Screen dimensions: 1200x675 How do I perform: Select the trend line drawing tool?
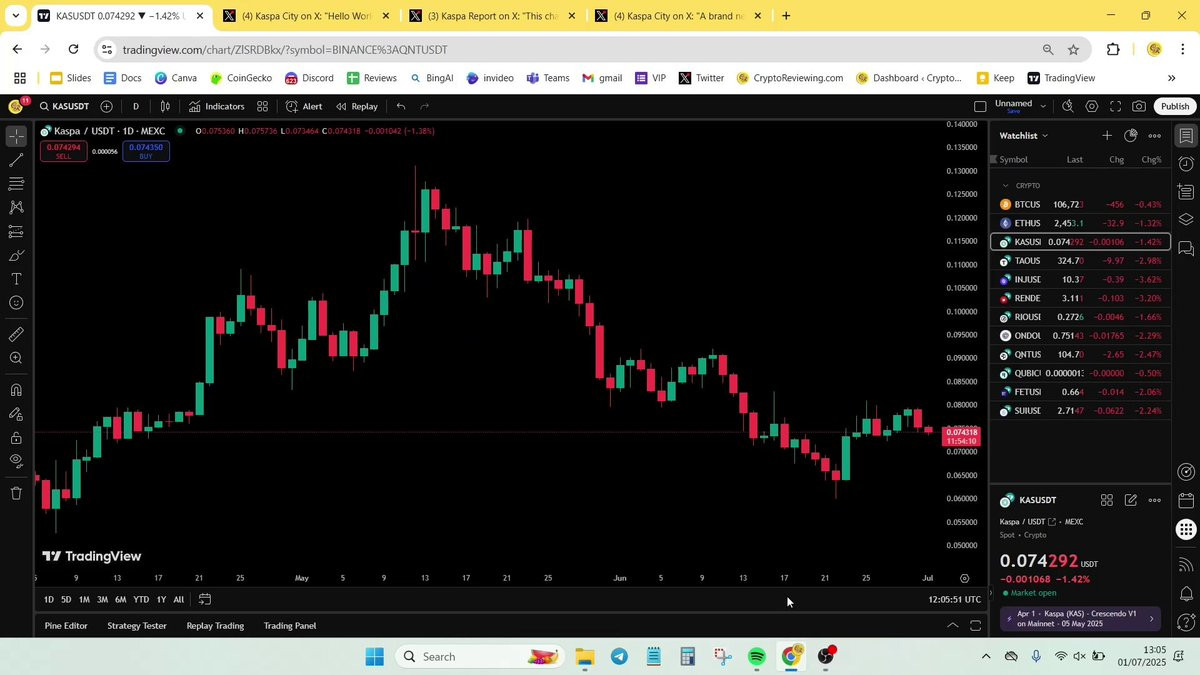pos(16,160)
